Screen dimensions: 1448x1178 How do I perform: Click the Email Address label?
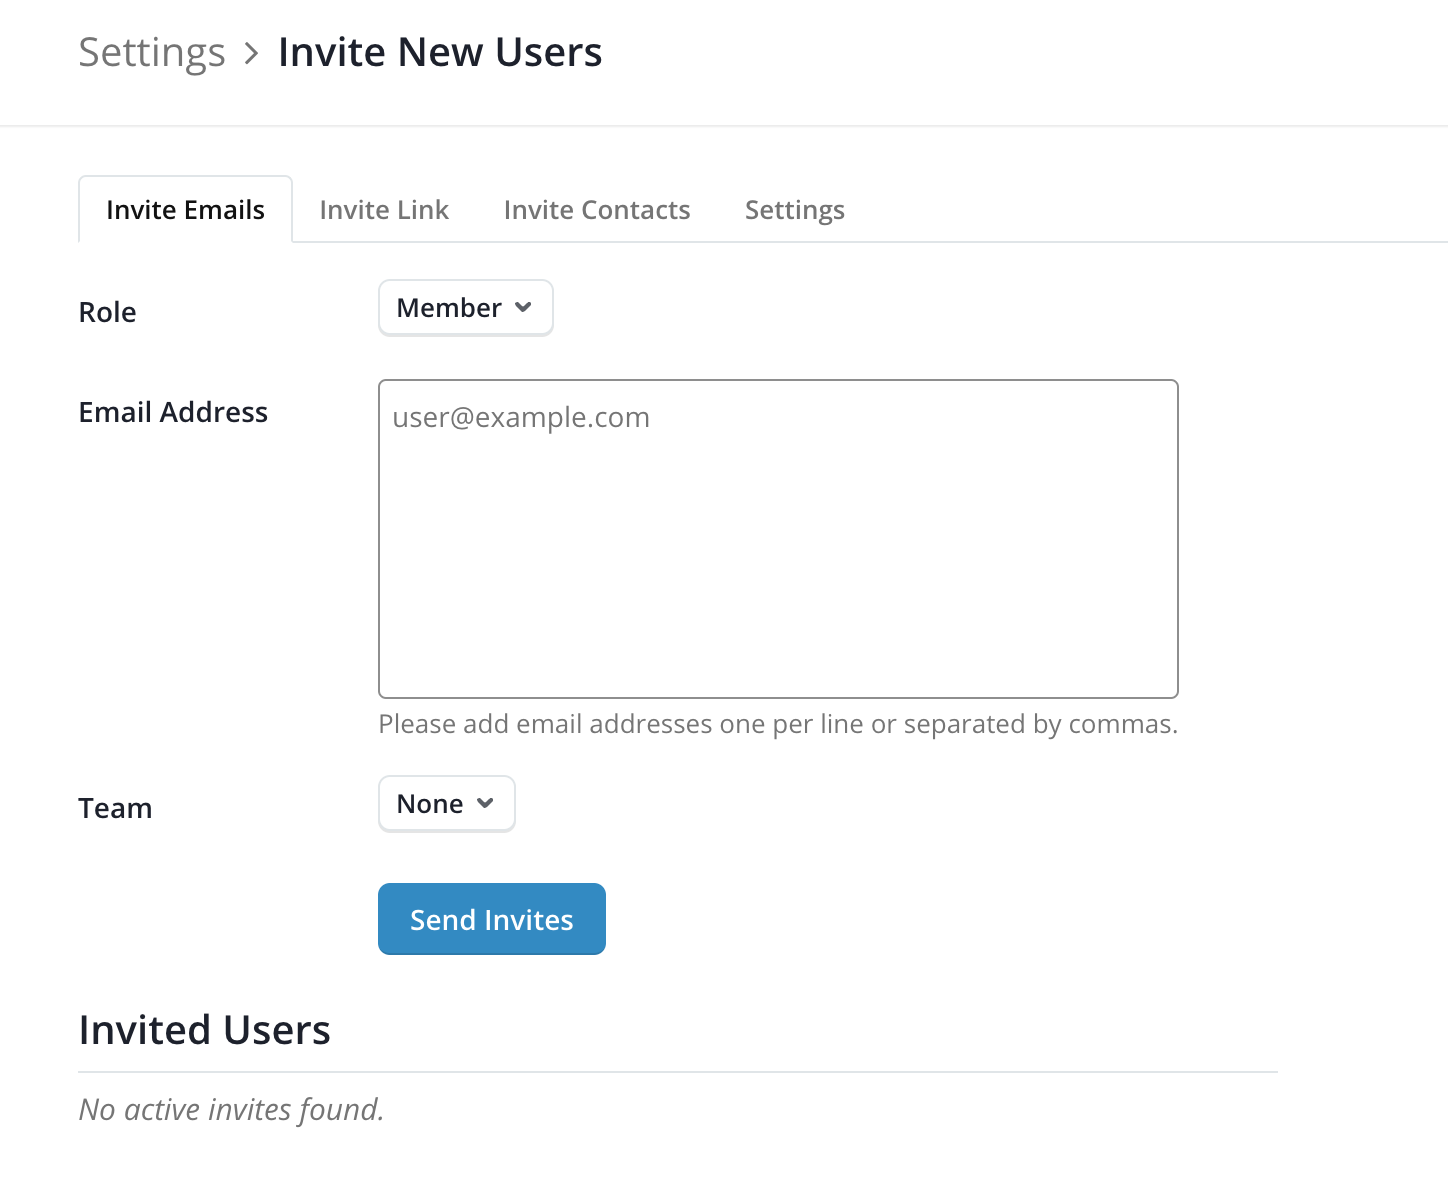[x=173, y=412]
